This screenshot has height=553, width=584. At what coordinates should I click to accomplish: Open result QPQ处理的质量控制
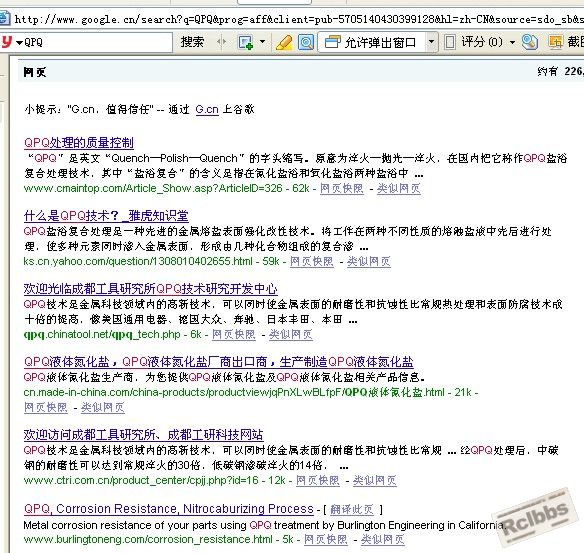(79, 143)
